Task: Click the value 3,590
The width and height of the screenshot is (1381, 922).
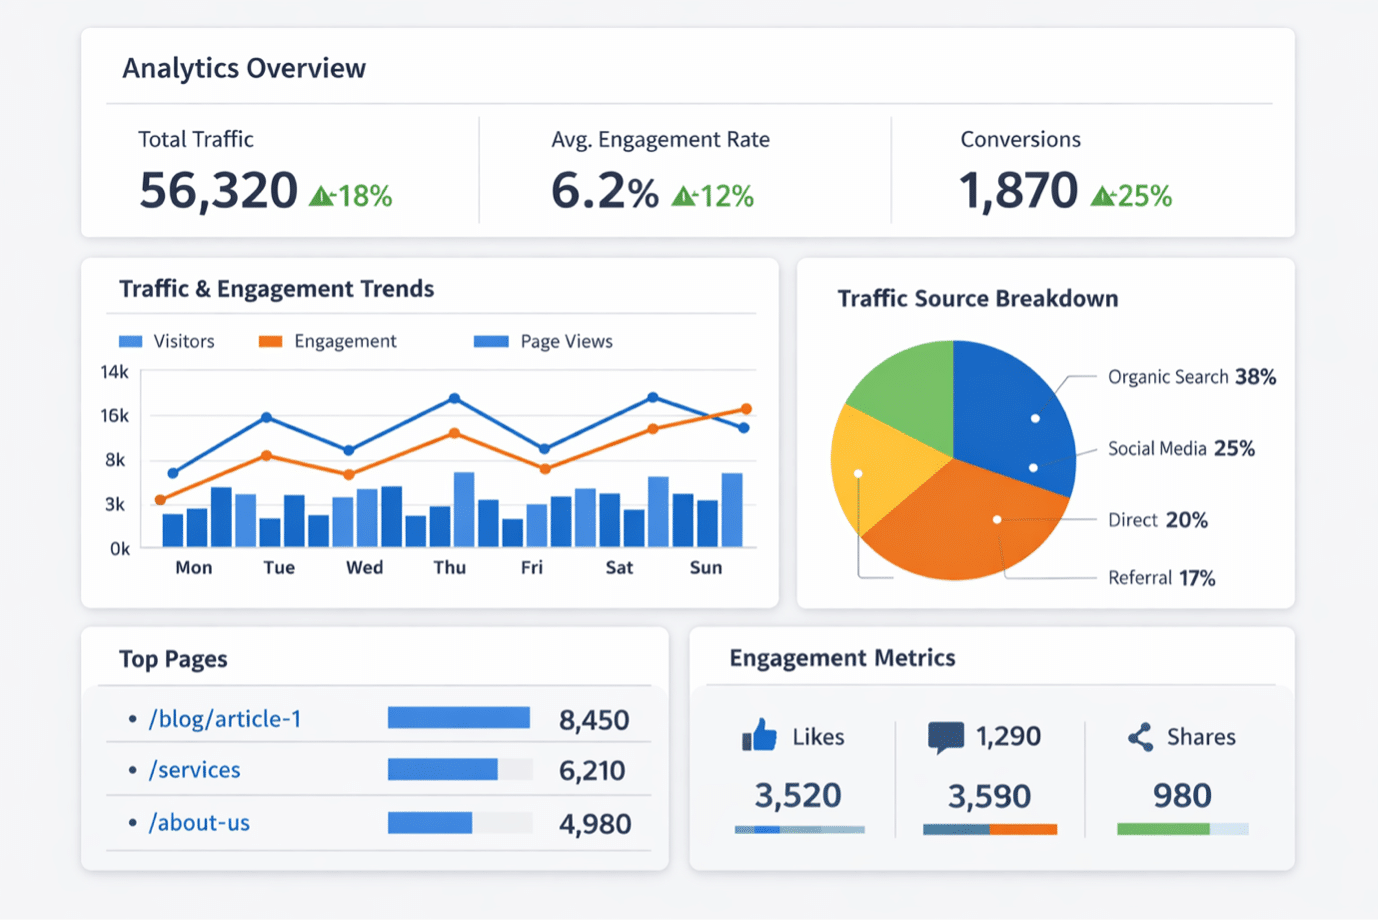Action: [989, 797]
